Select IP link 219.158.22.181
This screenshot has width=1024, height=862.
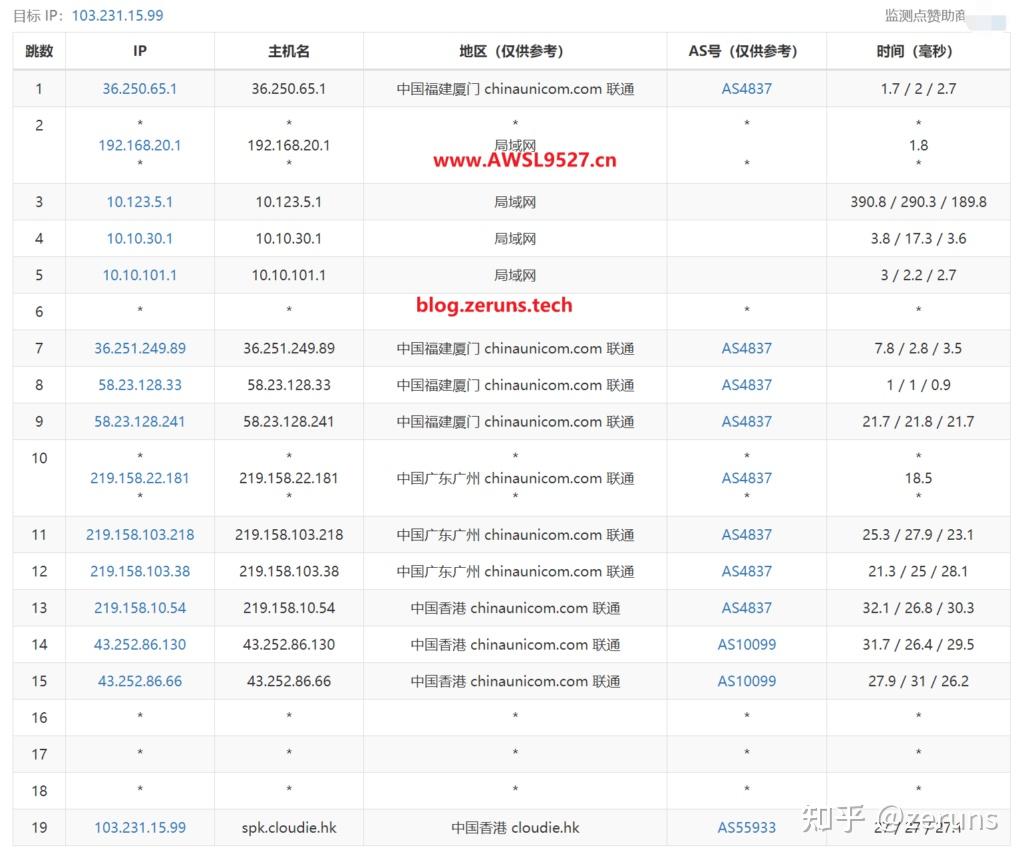tap(140, 478)
